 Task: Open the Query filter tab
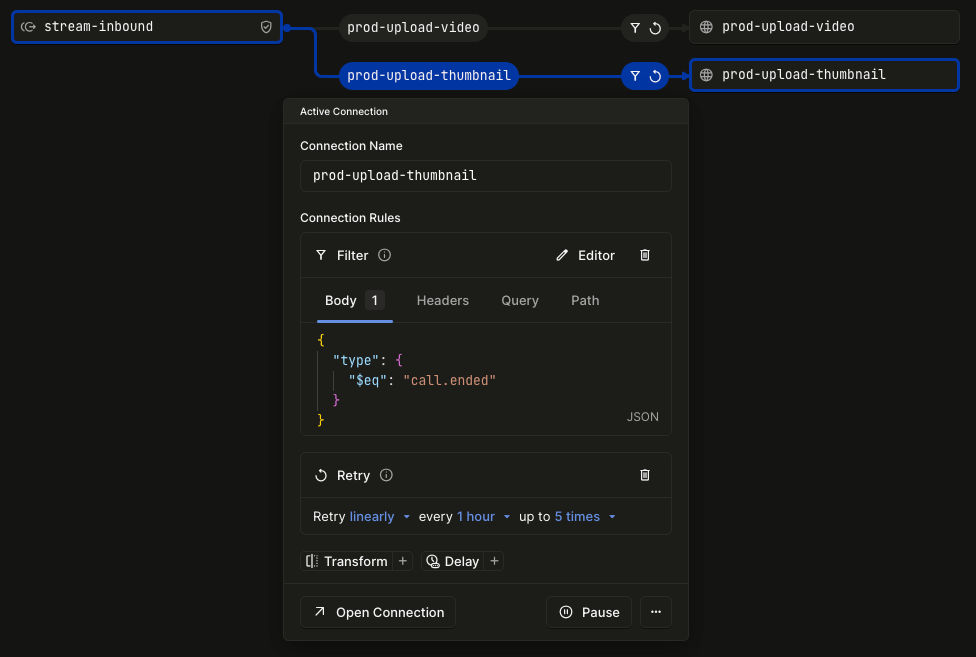[x=520, y=300]
